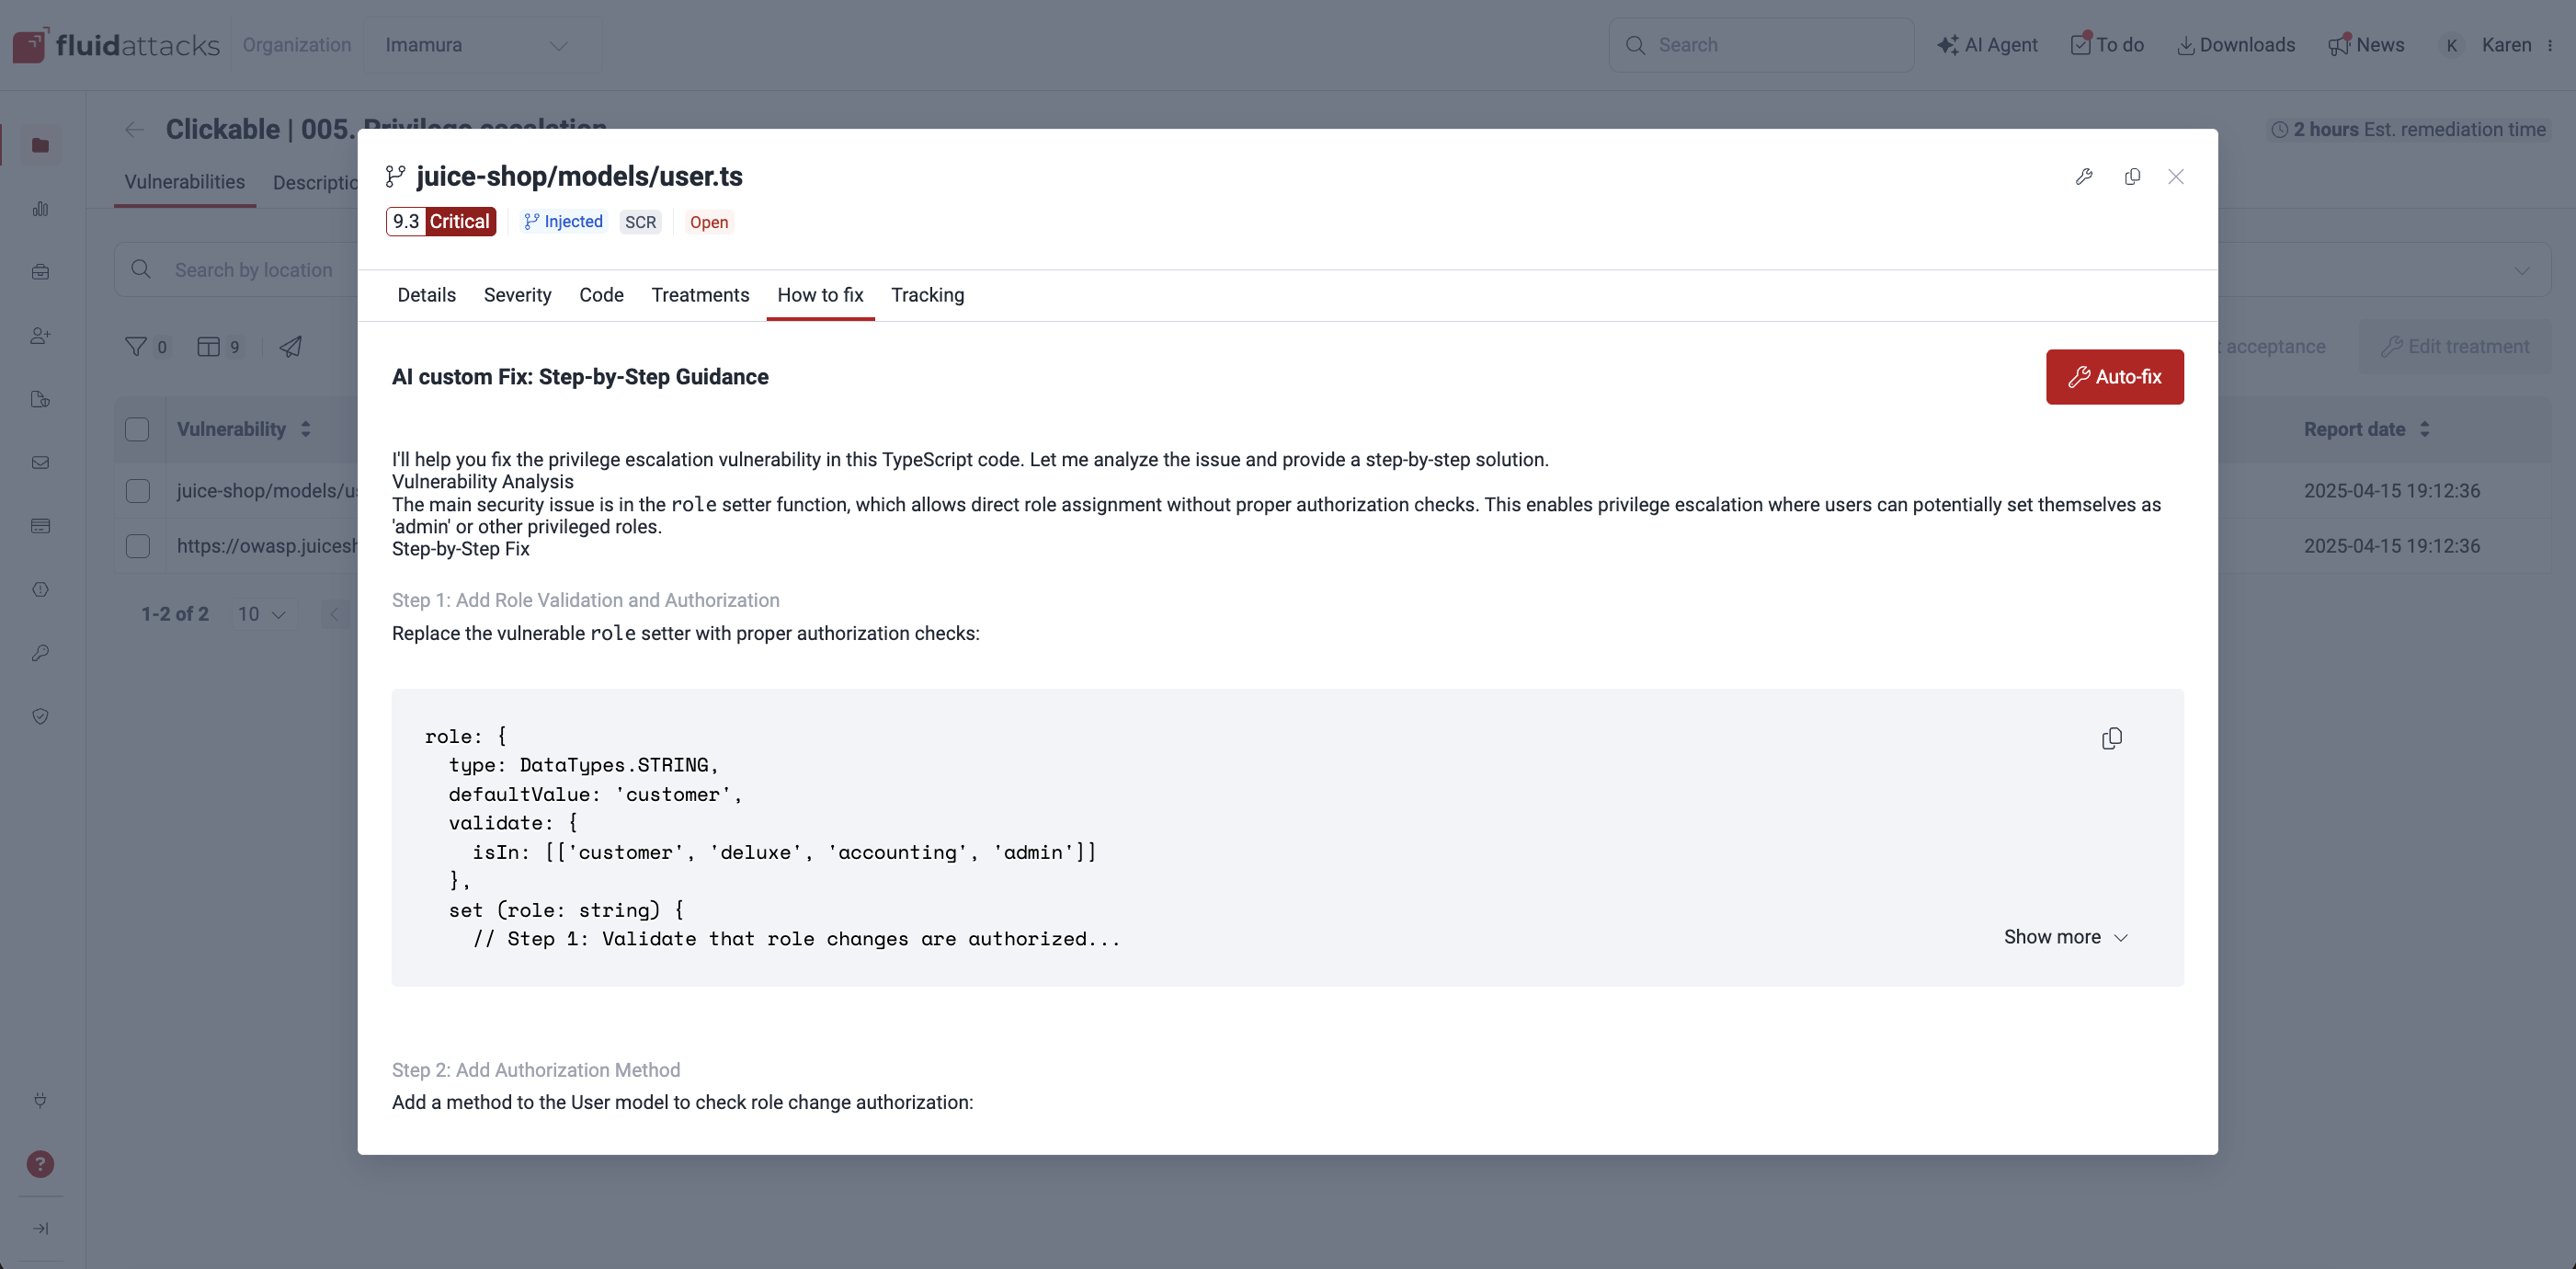Open the Imamura organization dropdown
The width and height of the screenshot is (2576, 1269).
click(x=482, y=45)
